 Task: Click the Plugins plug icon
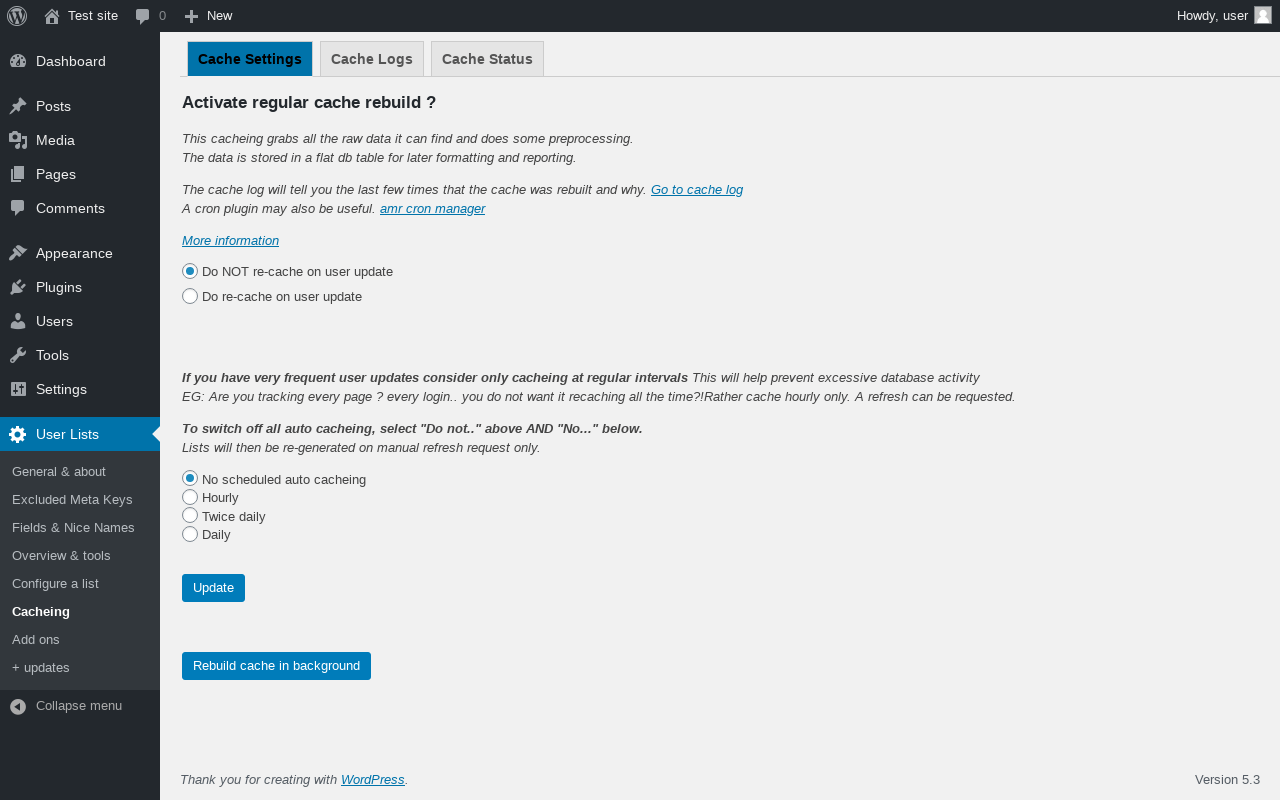point(18,287)
